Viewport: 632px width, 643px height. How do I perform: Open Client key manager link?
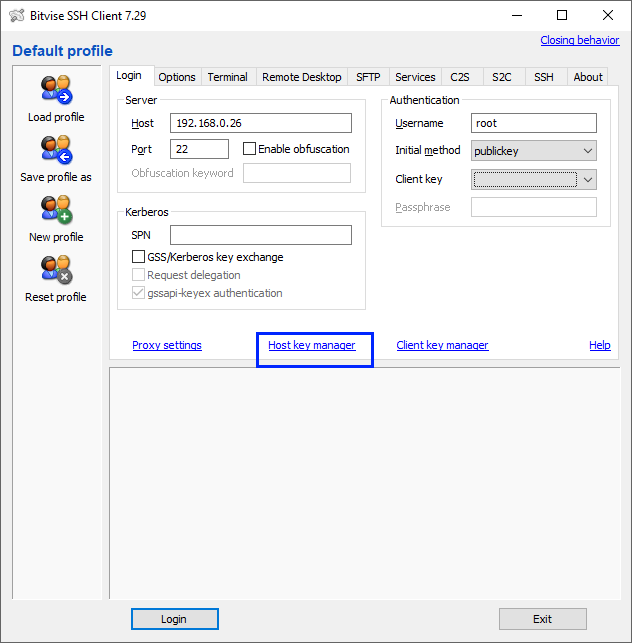[x=442, y=345]
